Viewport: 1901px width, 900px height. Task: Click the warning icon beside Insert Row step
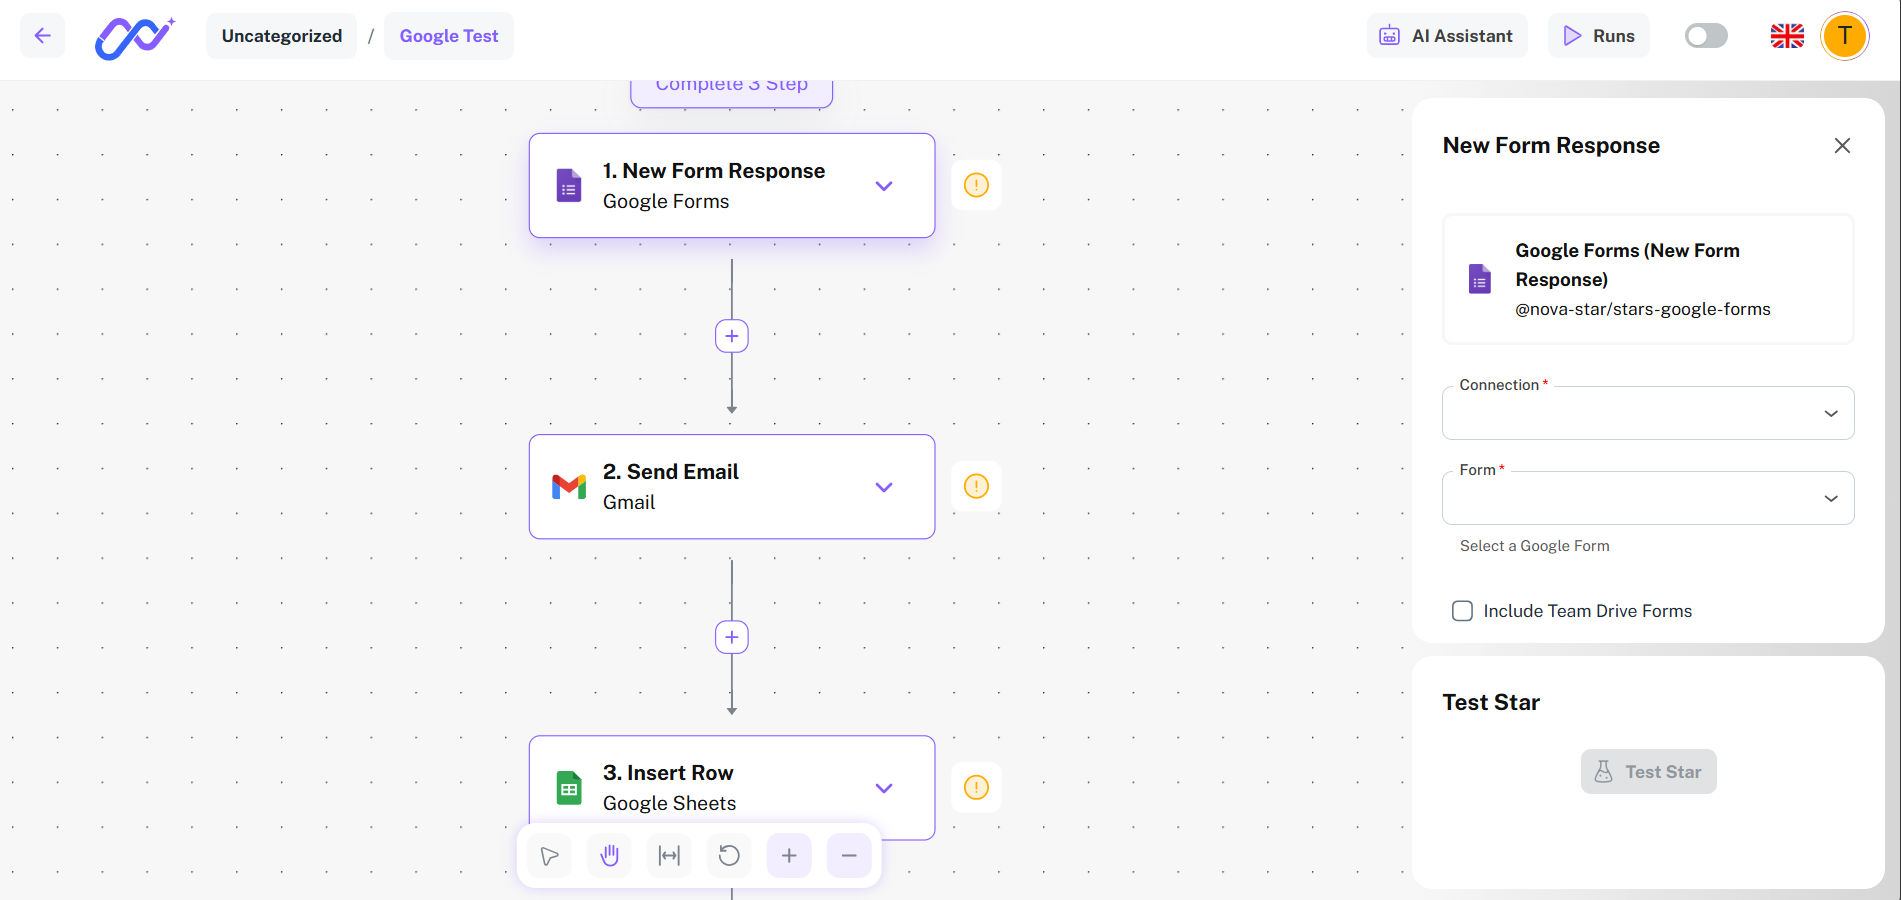[x=976, y=787]
